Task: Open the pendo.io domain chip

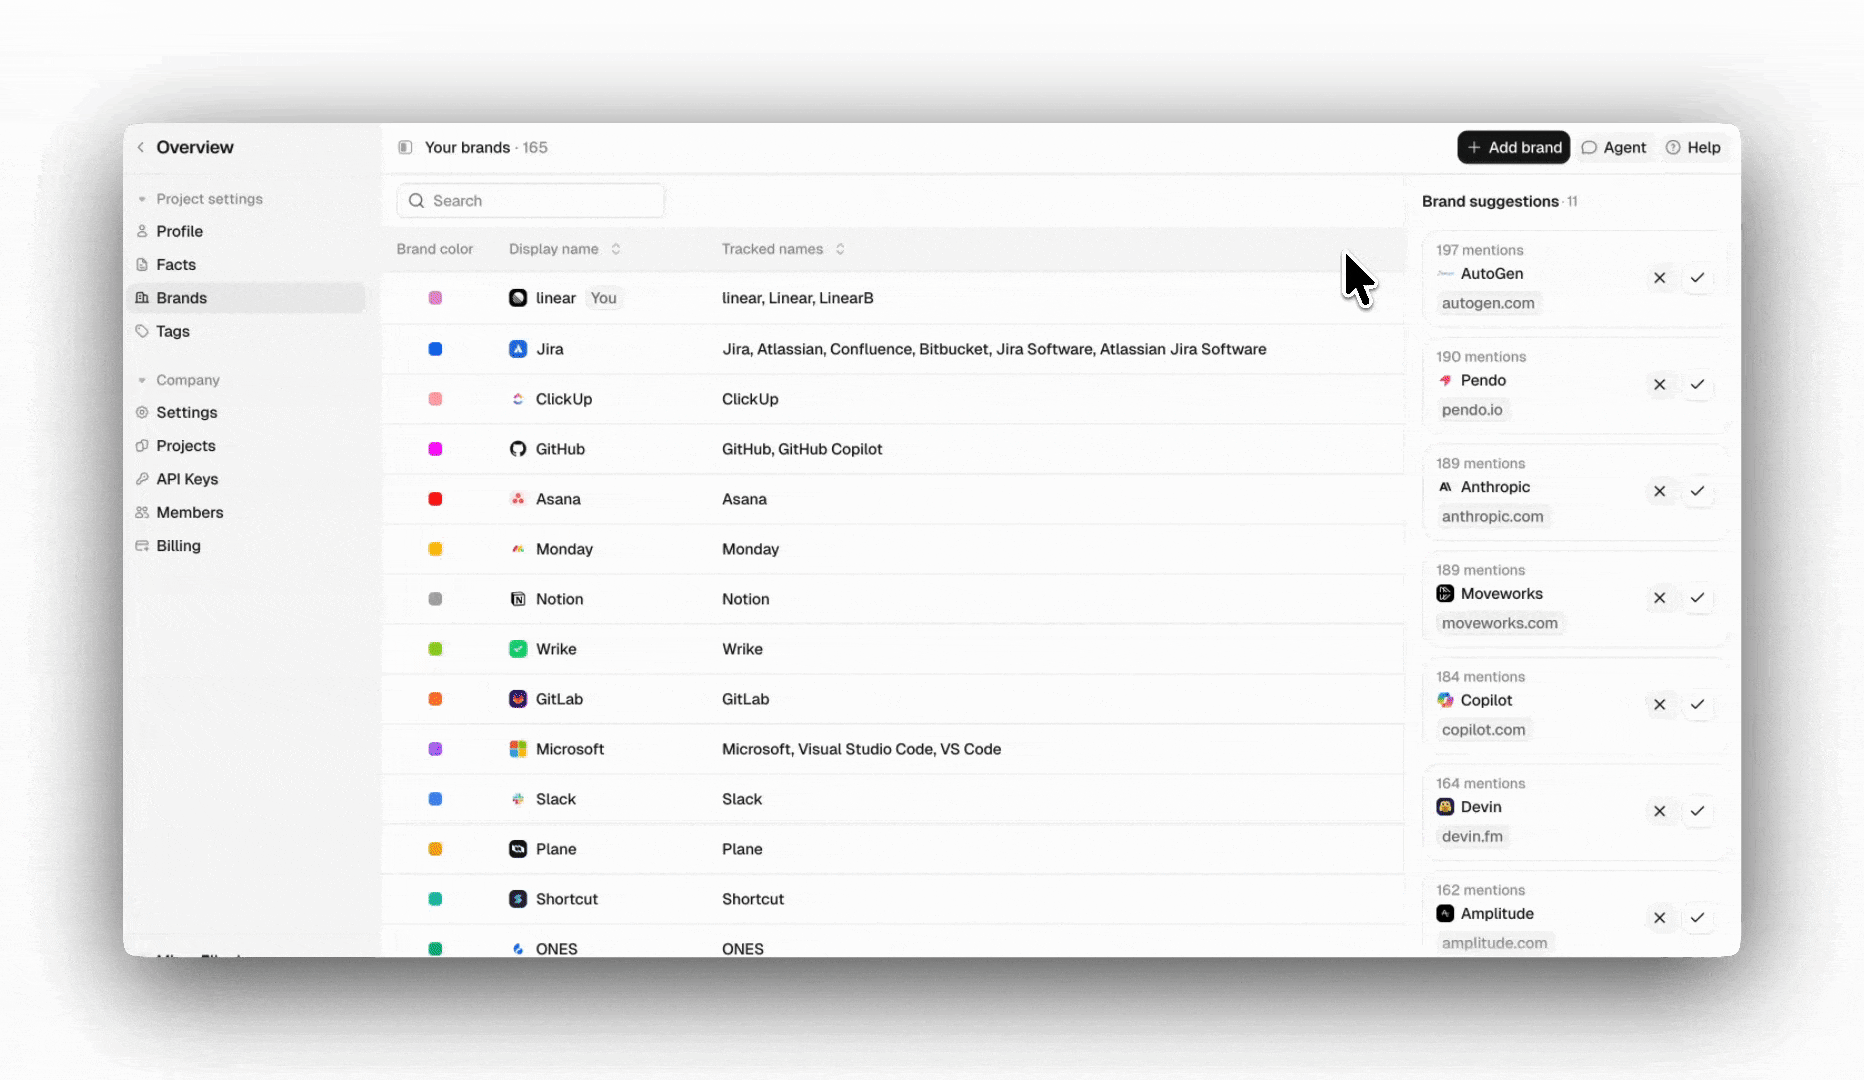Action: point(1472,410)
